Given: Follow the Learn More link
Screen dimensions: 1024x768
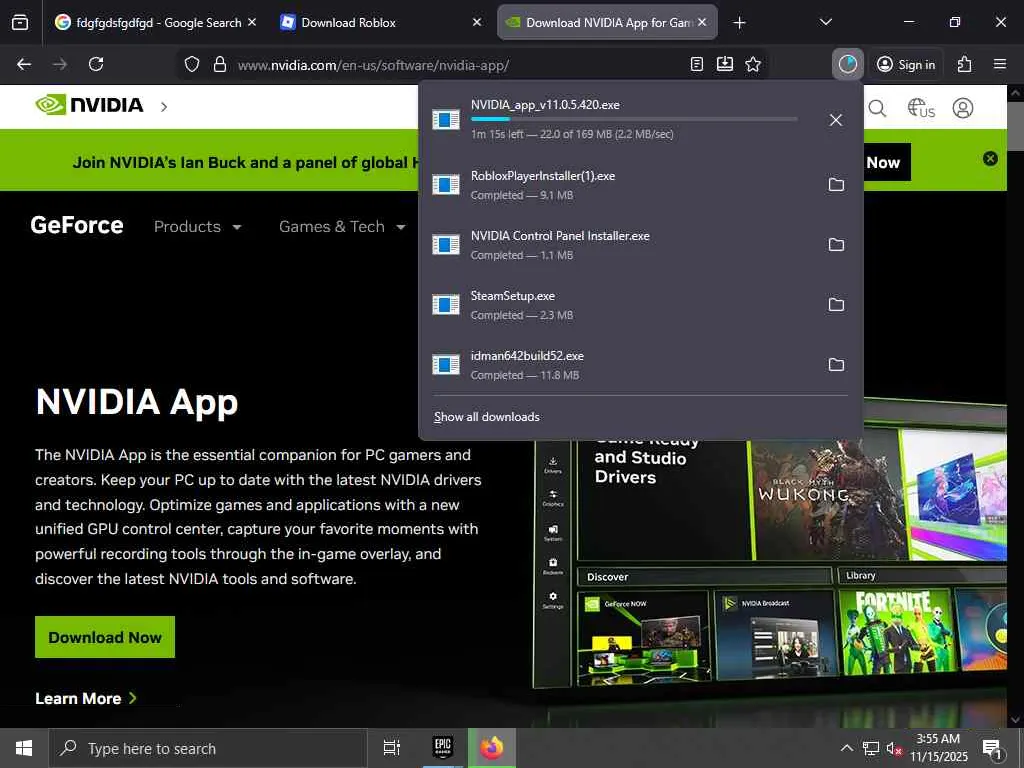Looking at the screenshot, I should (x=86, y=698).
